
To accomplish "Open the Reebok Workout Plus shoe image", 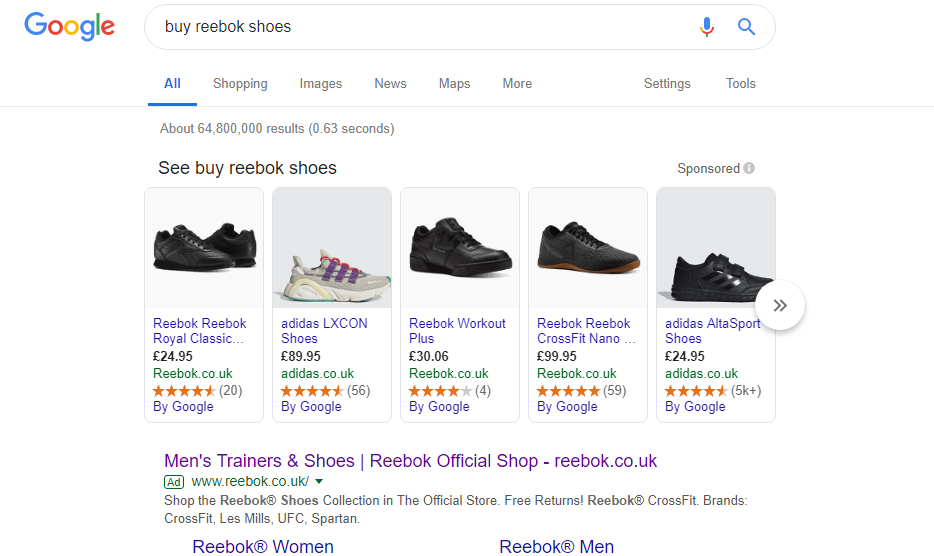I will coord(460,248).
